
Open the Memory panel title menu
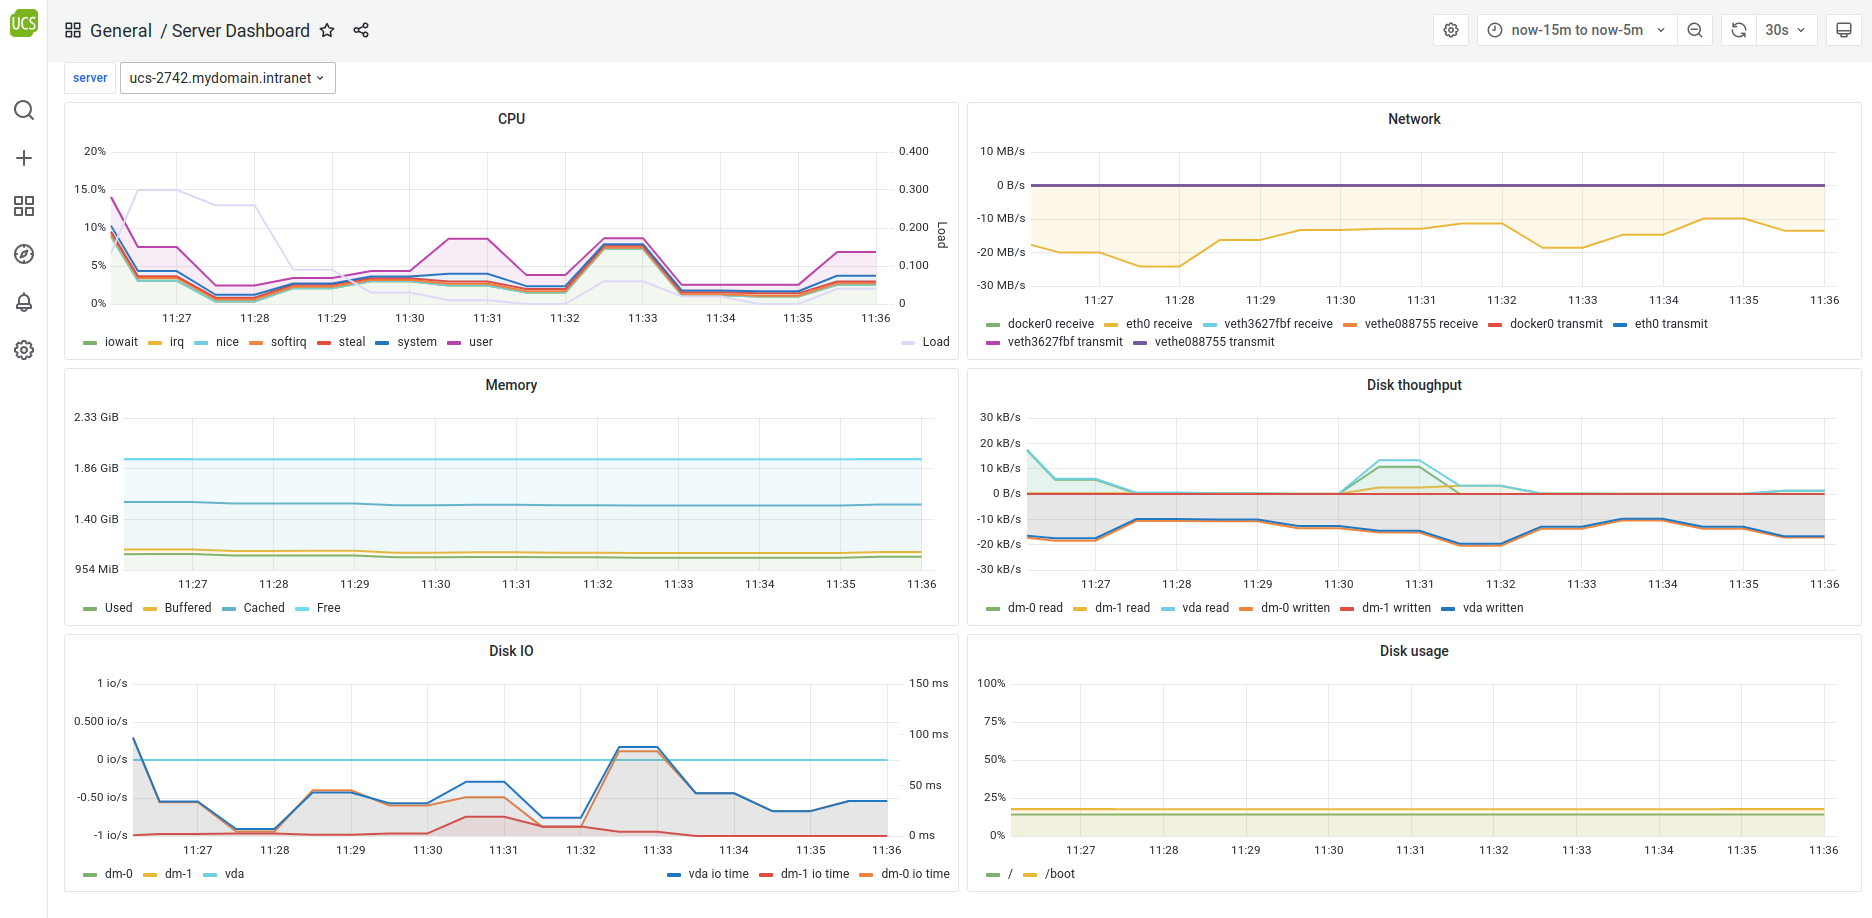coord(511,385)
